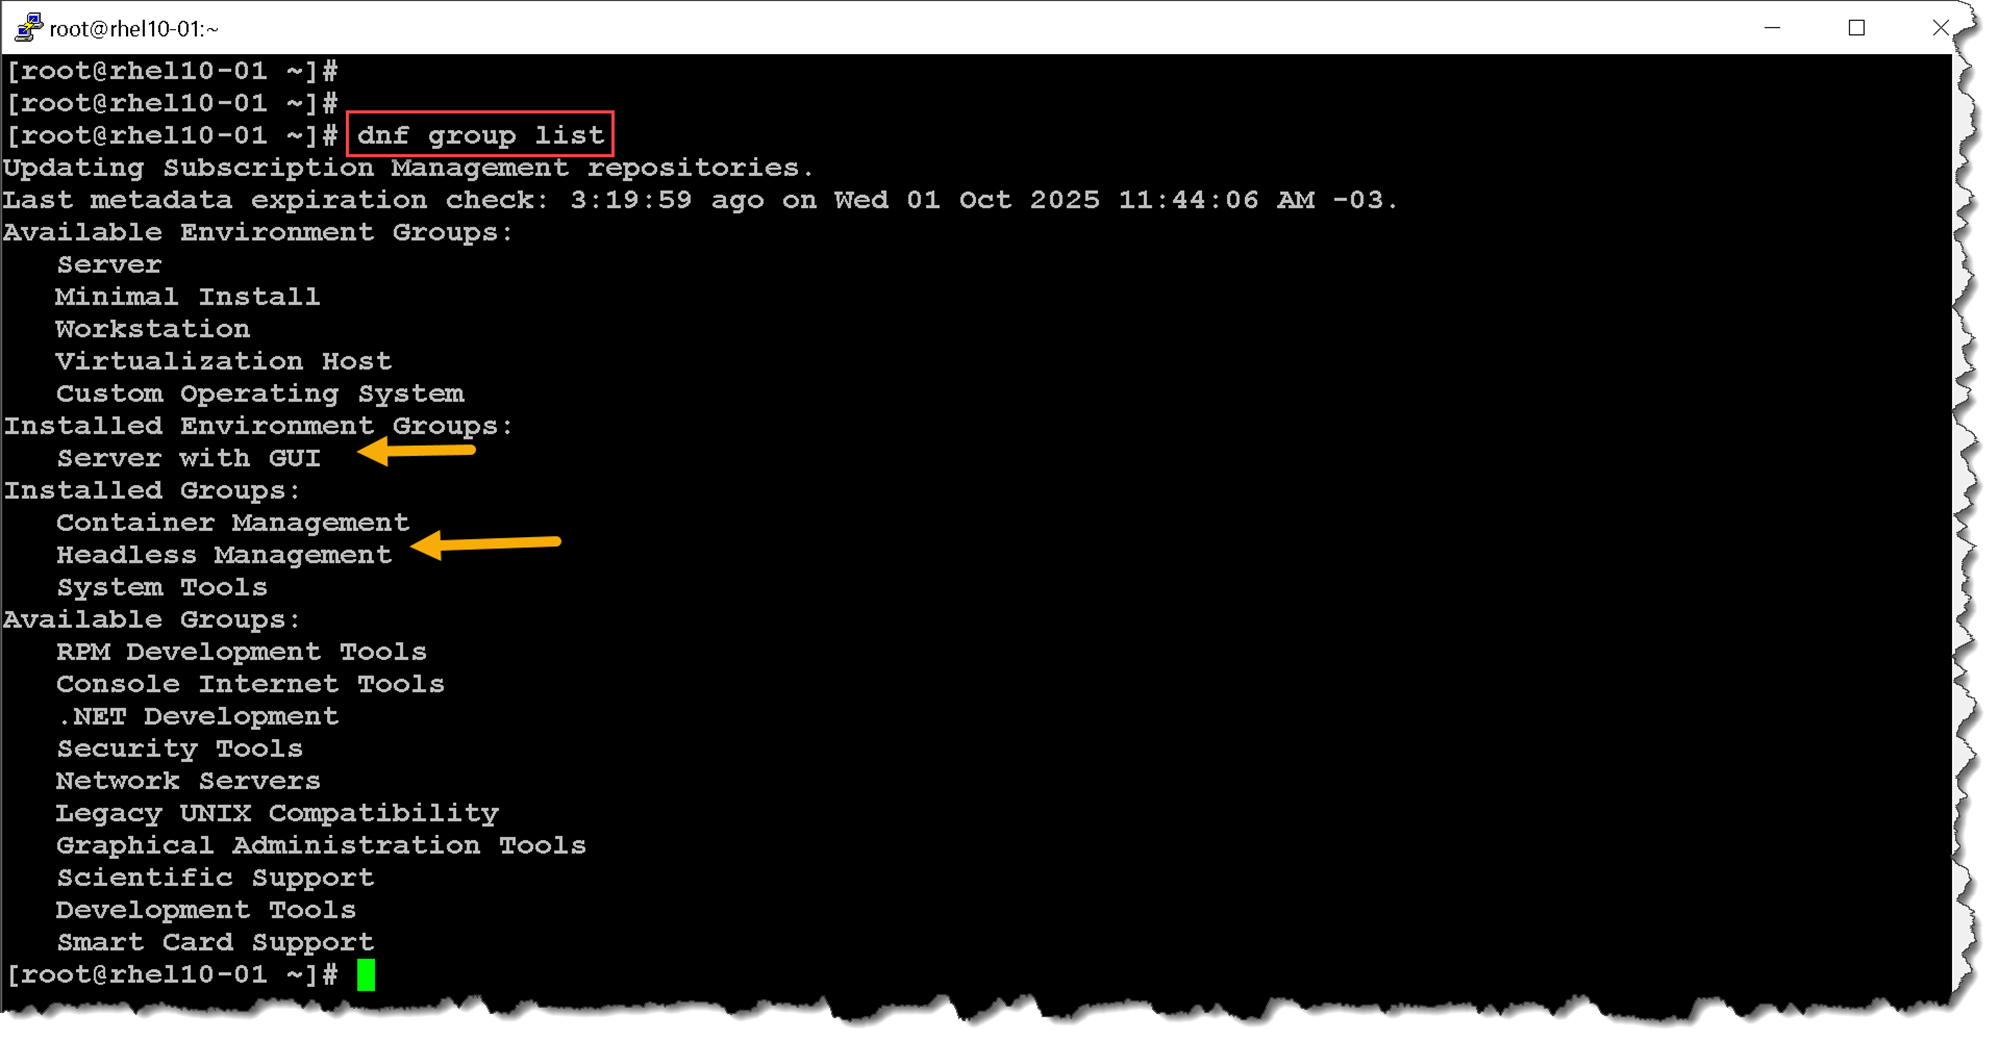Place cursor at the green terminal cursor block

tap(366, 974)
